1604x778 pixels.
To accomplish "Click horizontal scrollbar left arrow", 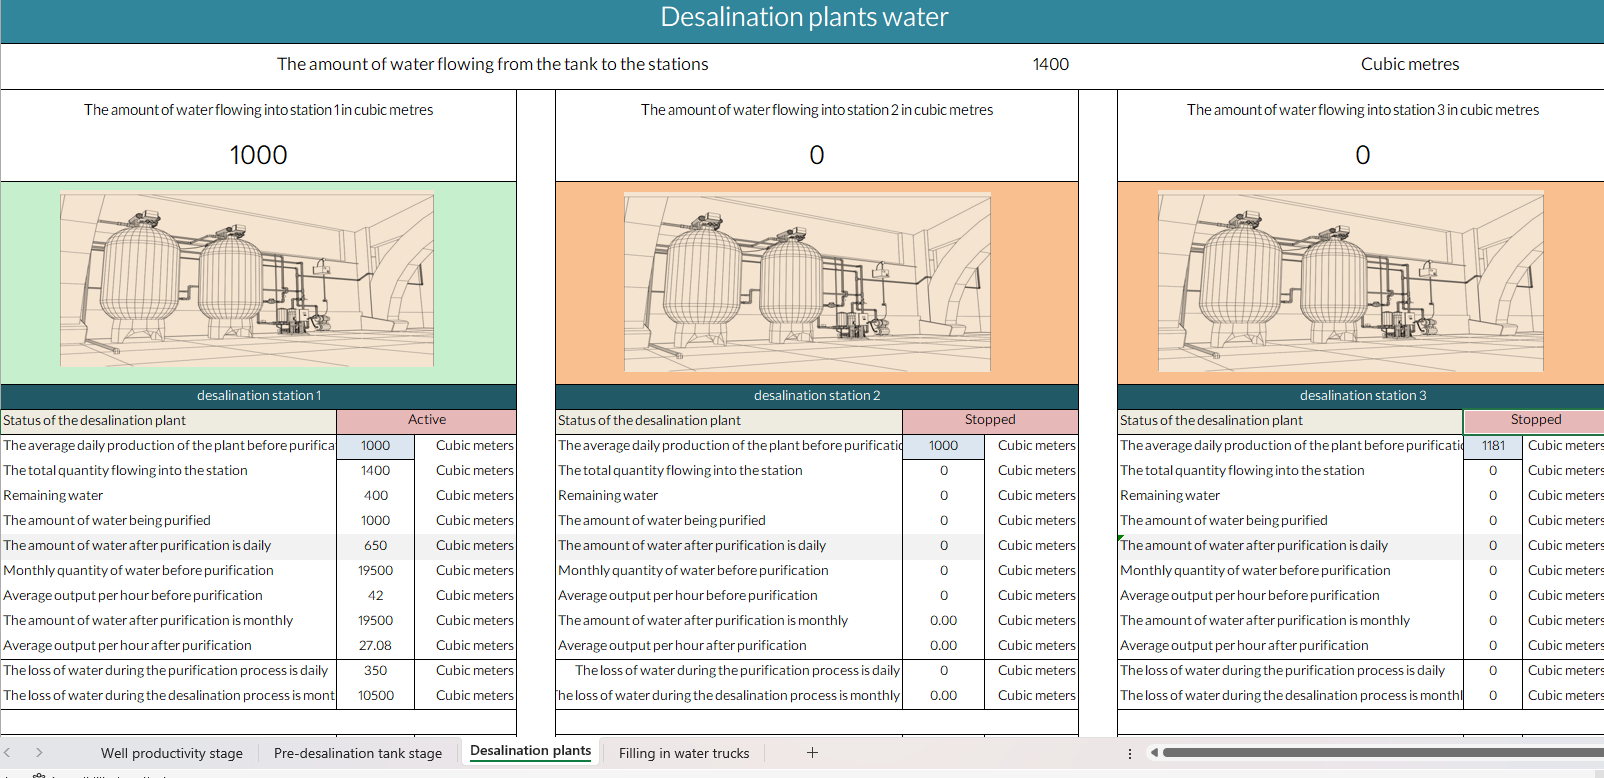I will coord(1154,753).
